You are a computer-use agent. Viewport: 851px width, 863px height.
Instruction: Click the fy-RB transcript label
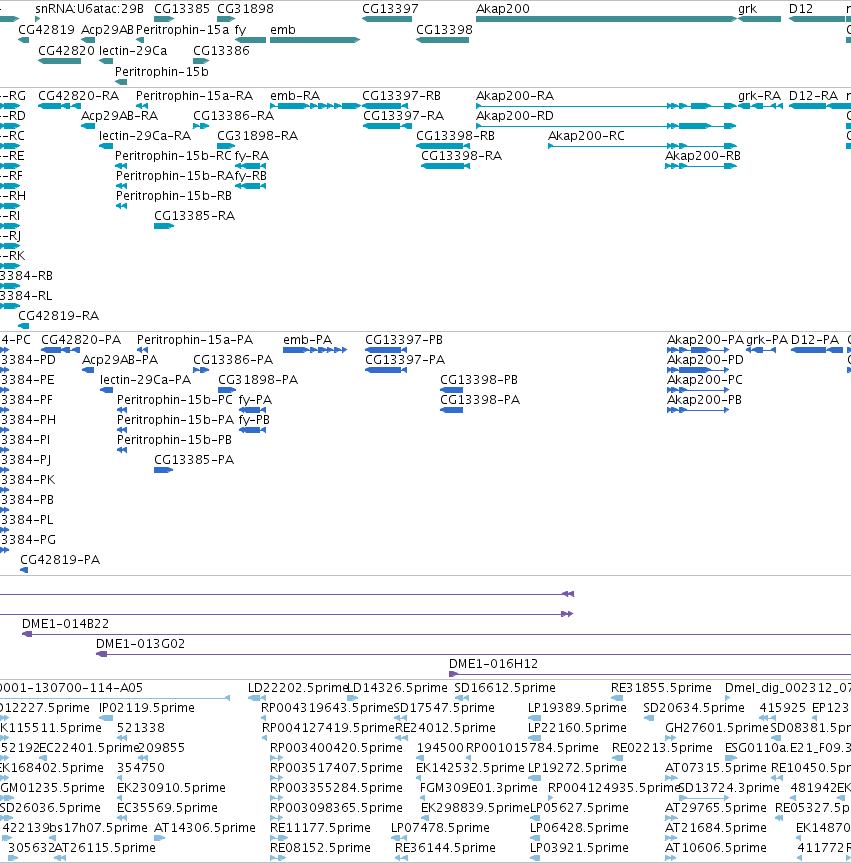[x=250, y=176]
